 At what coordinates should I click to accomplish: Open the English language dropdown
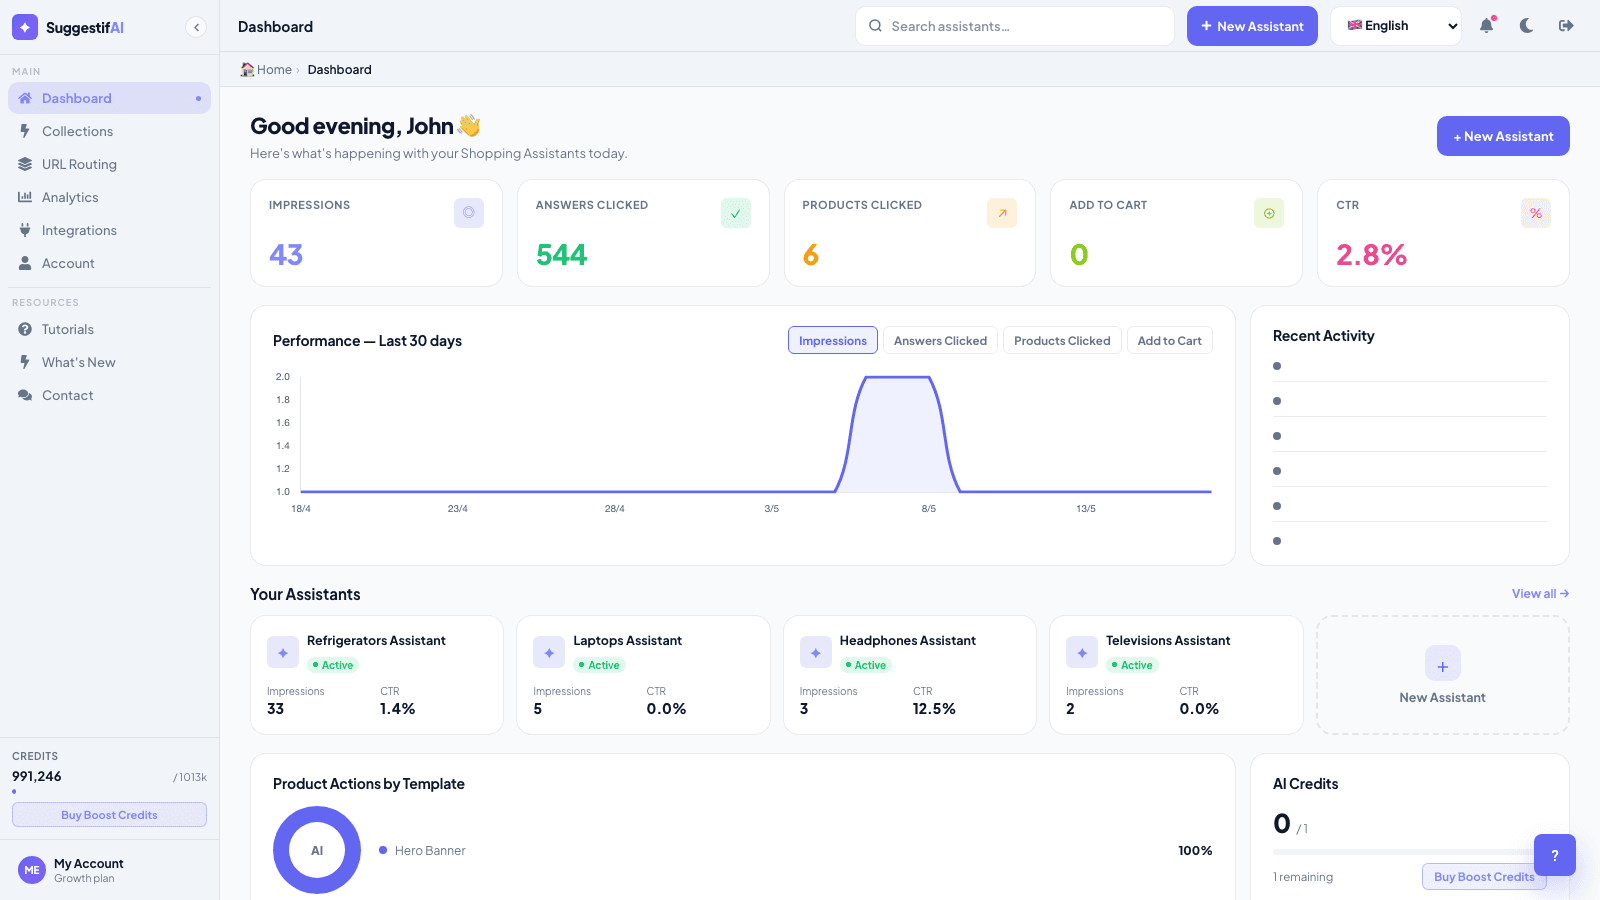(1396, 26)
